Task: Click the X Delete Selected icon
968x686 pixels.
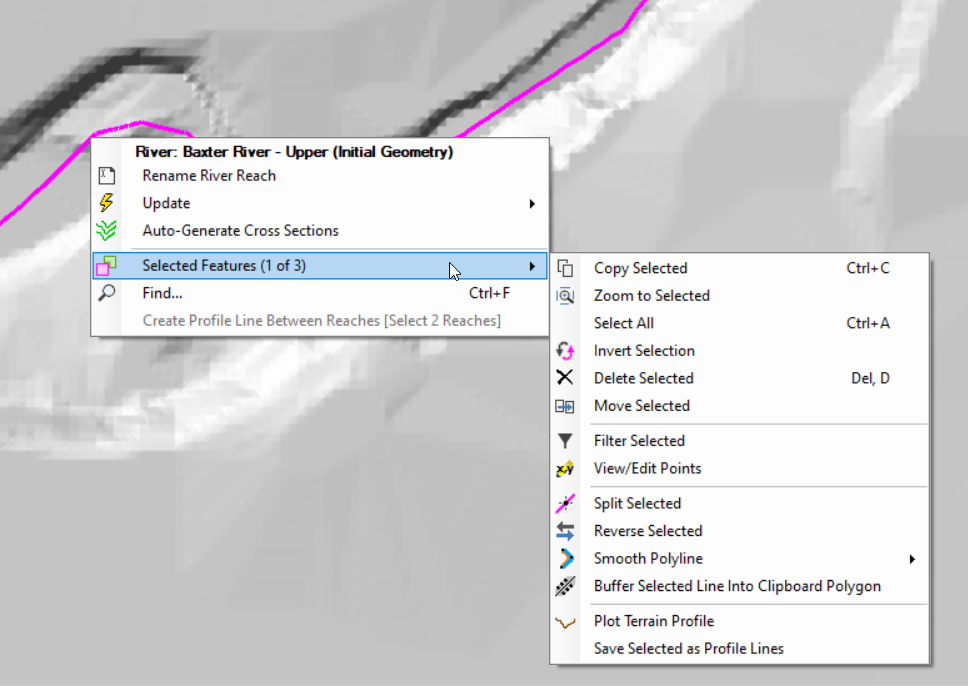Action: coord(565,377)
